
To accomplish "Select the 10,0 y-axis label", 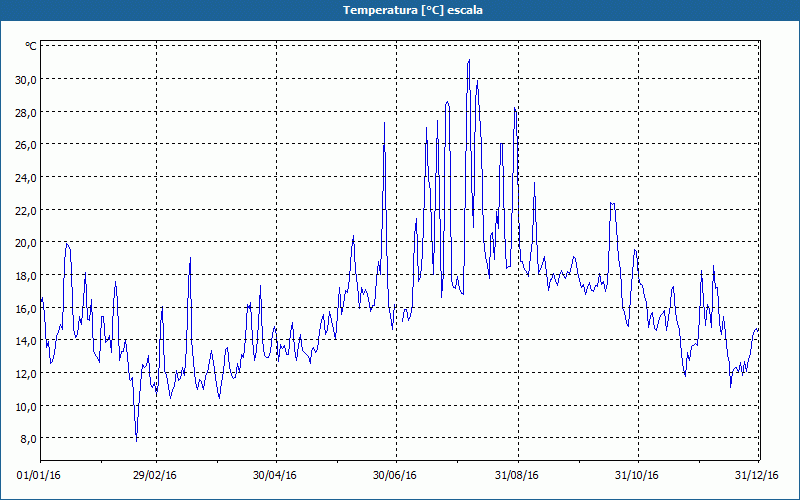I will pyautogui.click(x=26, y=407).
